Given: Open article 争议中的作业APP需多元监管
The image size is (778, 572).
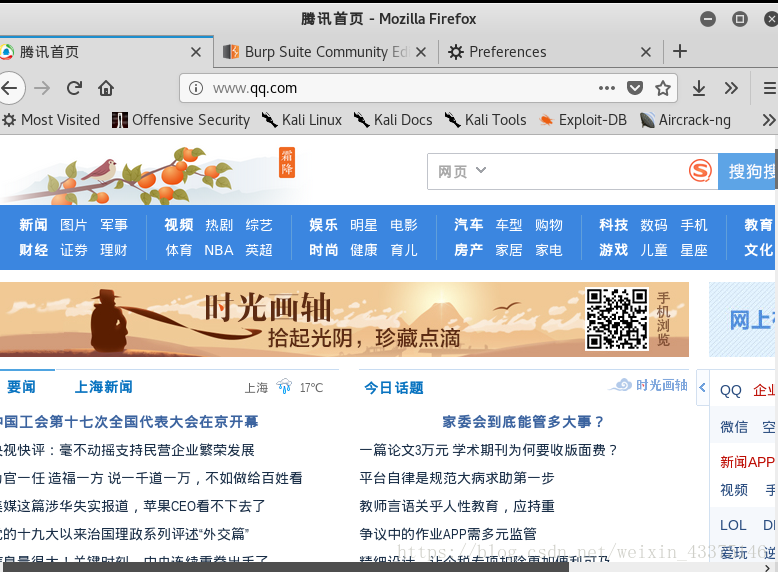Looking at the screenshot, I should pos(448,534).
